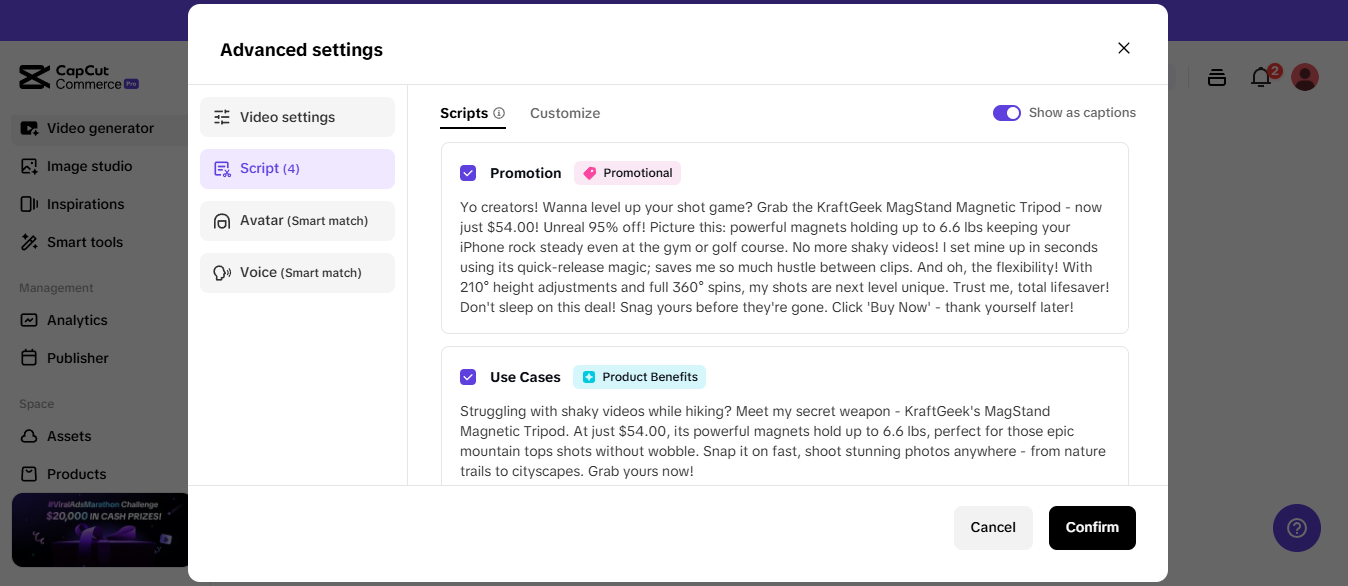Screen dimensions: 1348x586
Task: Click the CapCut Commerce Pro logo
Action: (x=79, y=77)
